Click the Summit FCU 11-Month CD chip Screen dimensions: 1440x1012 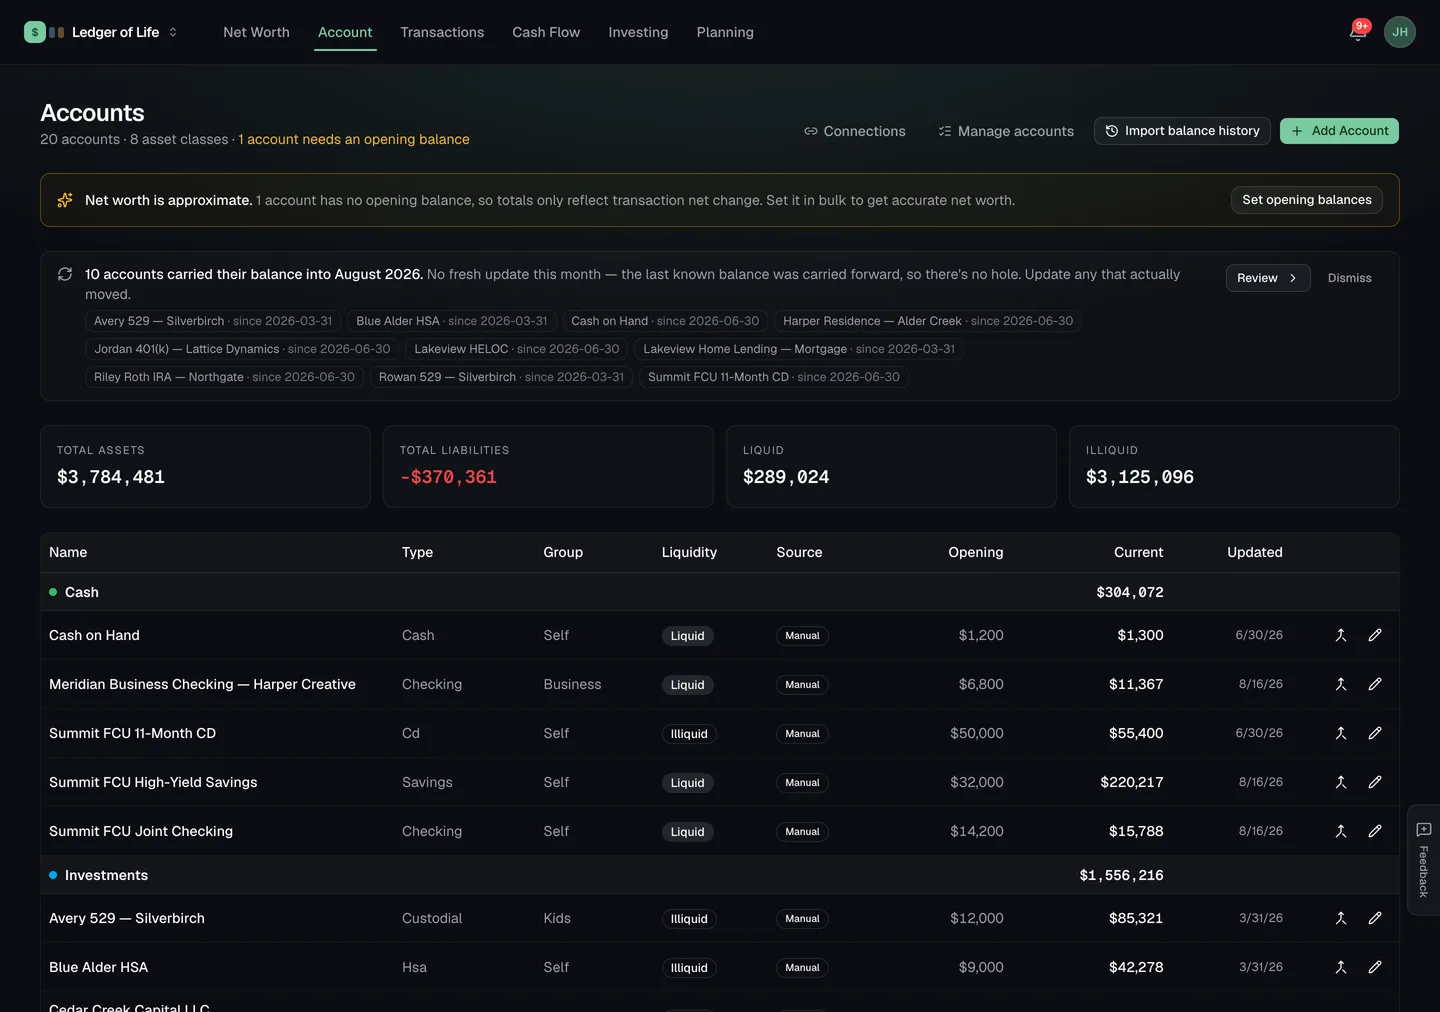[774, 377]
